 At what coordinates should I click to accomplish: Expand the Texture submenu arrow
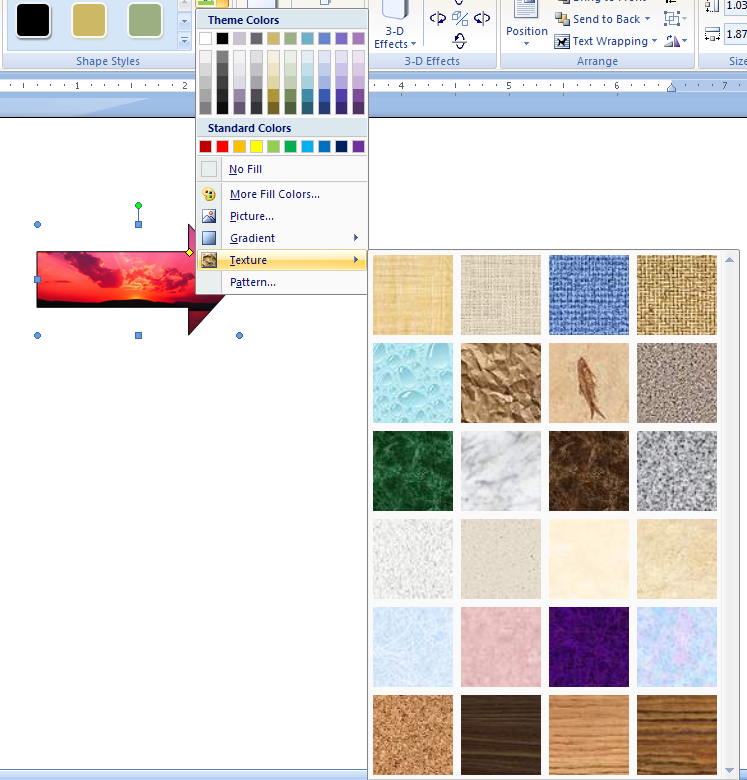pos(356,260)
